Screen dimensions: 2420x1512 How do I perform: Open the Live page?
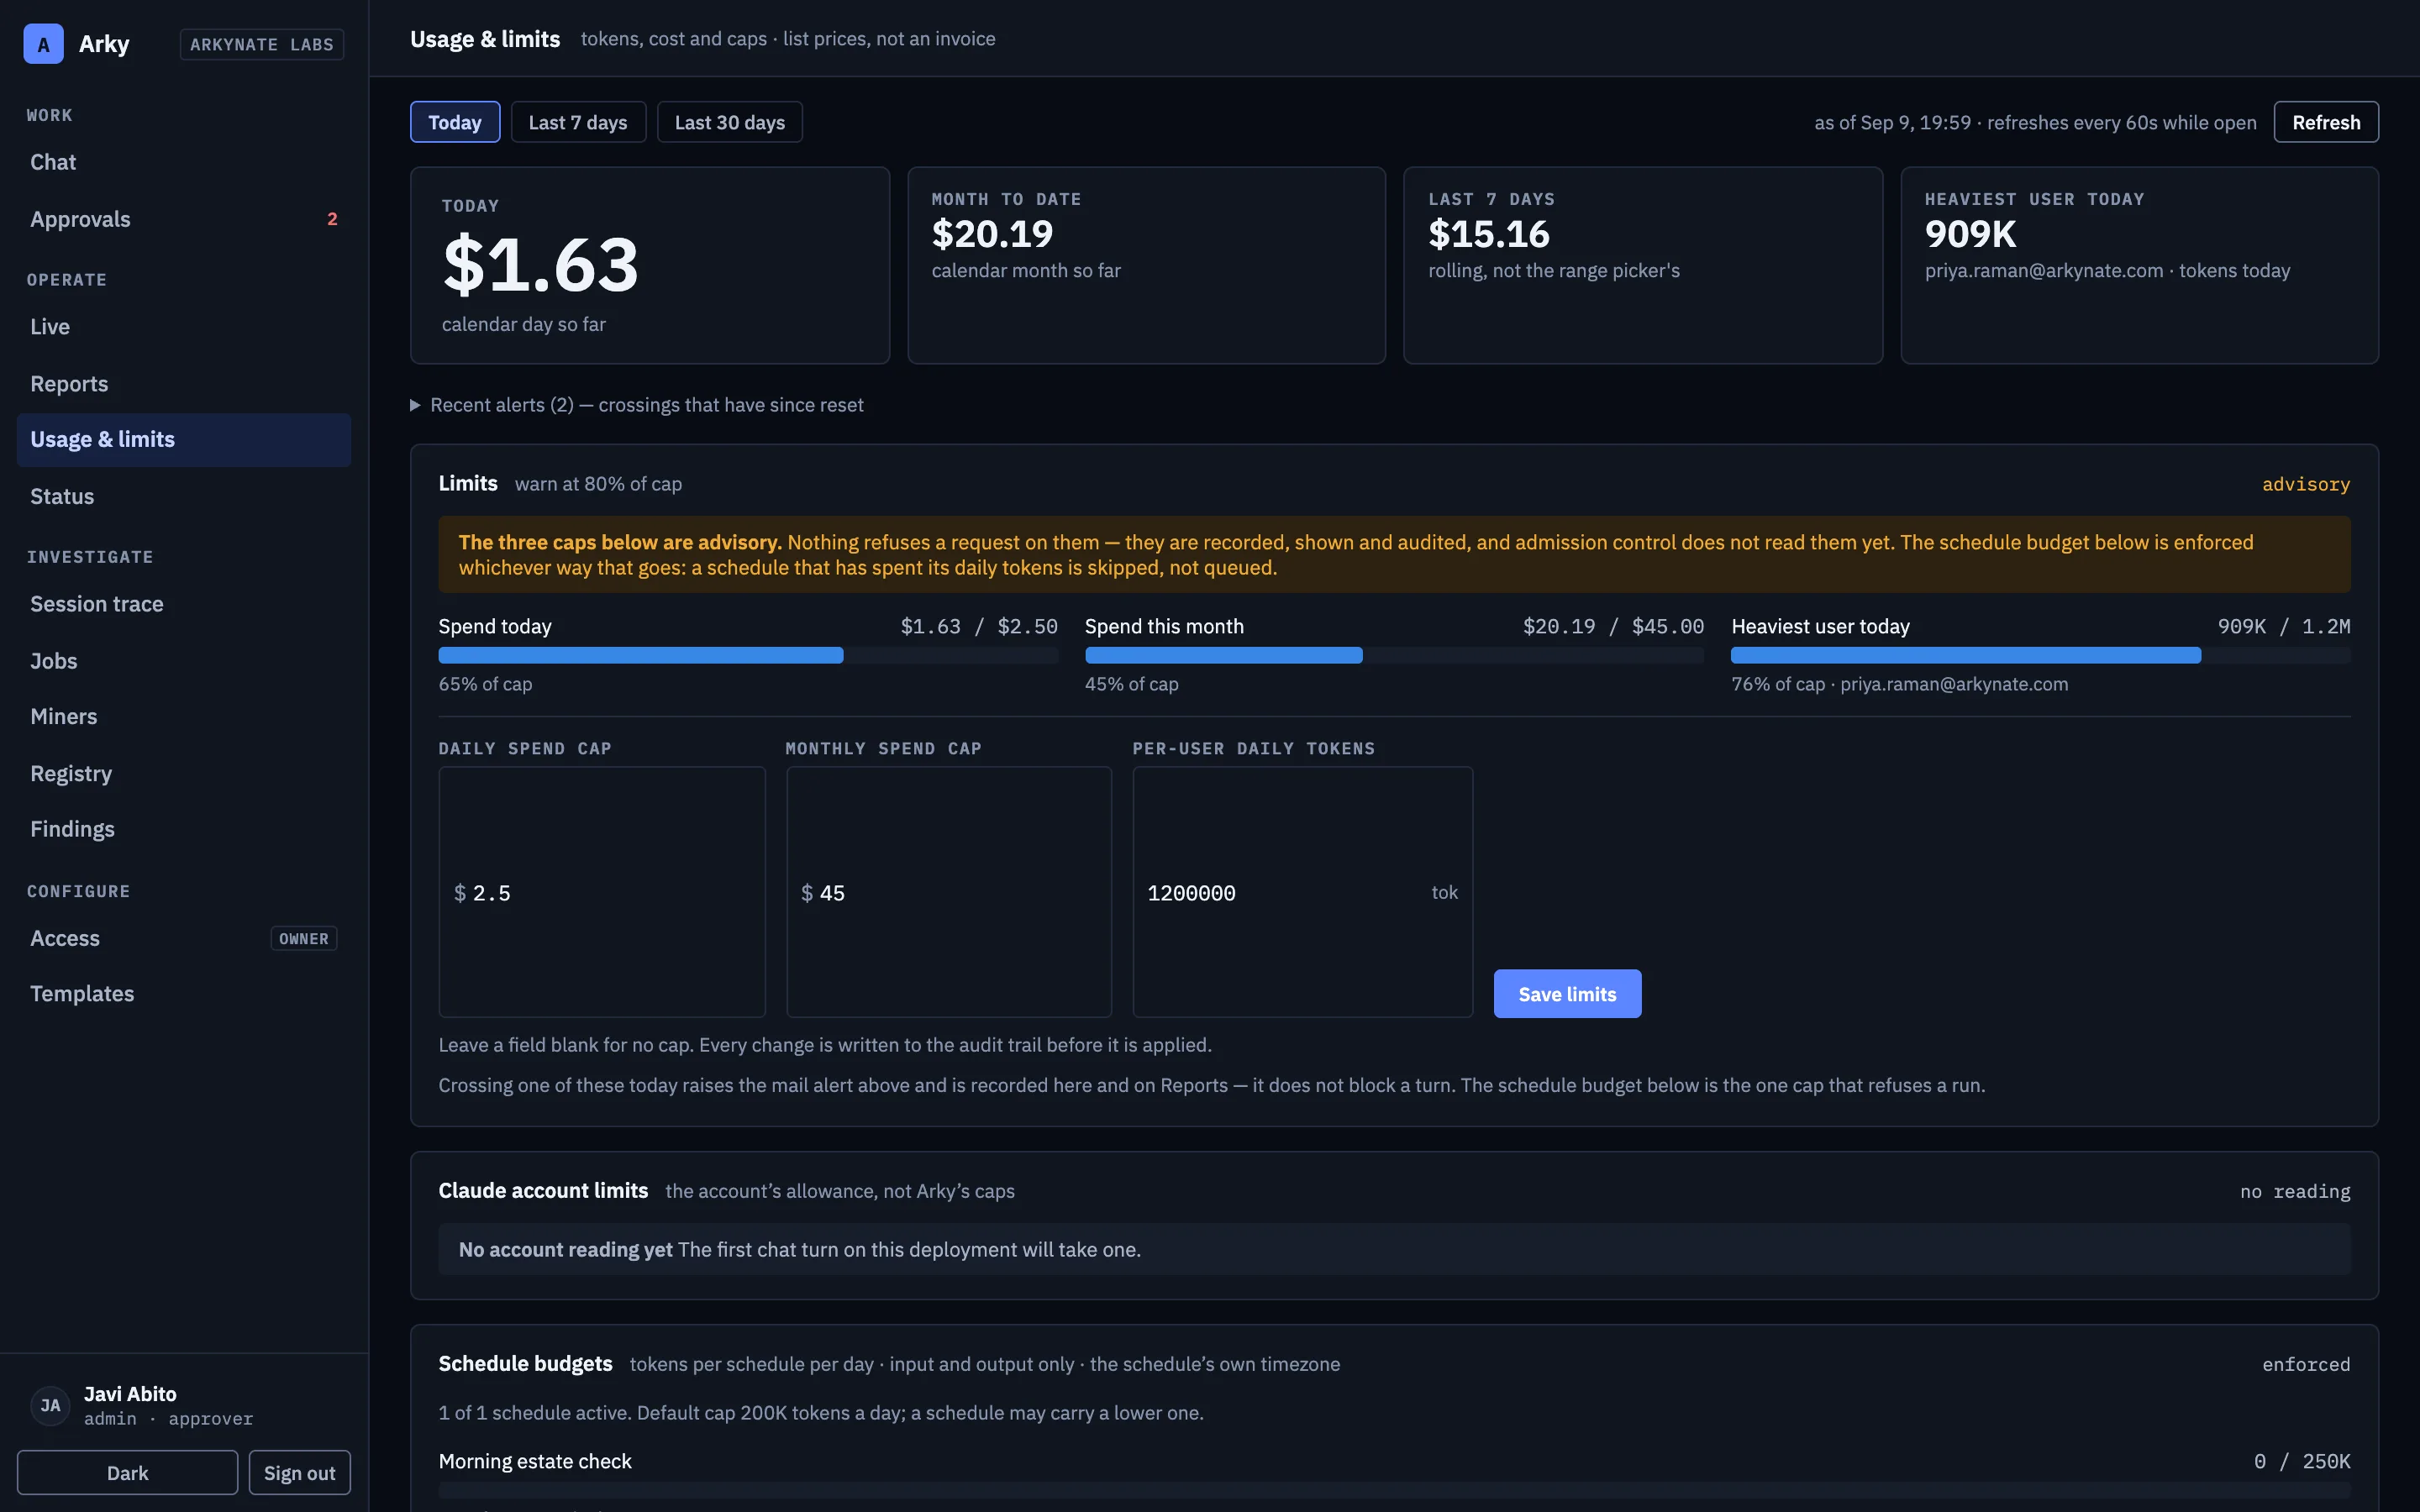coord(184,327)
